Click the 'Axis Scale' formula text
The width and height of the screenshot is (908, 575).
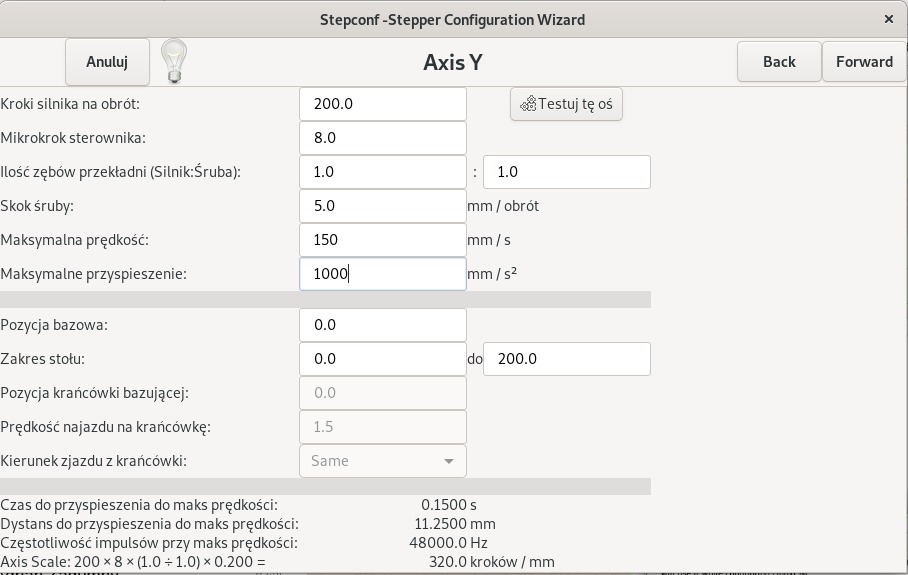133,562
